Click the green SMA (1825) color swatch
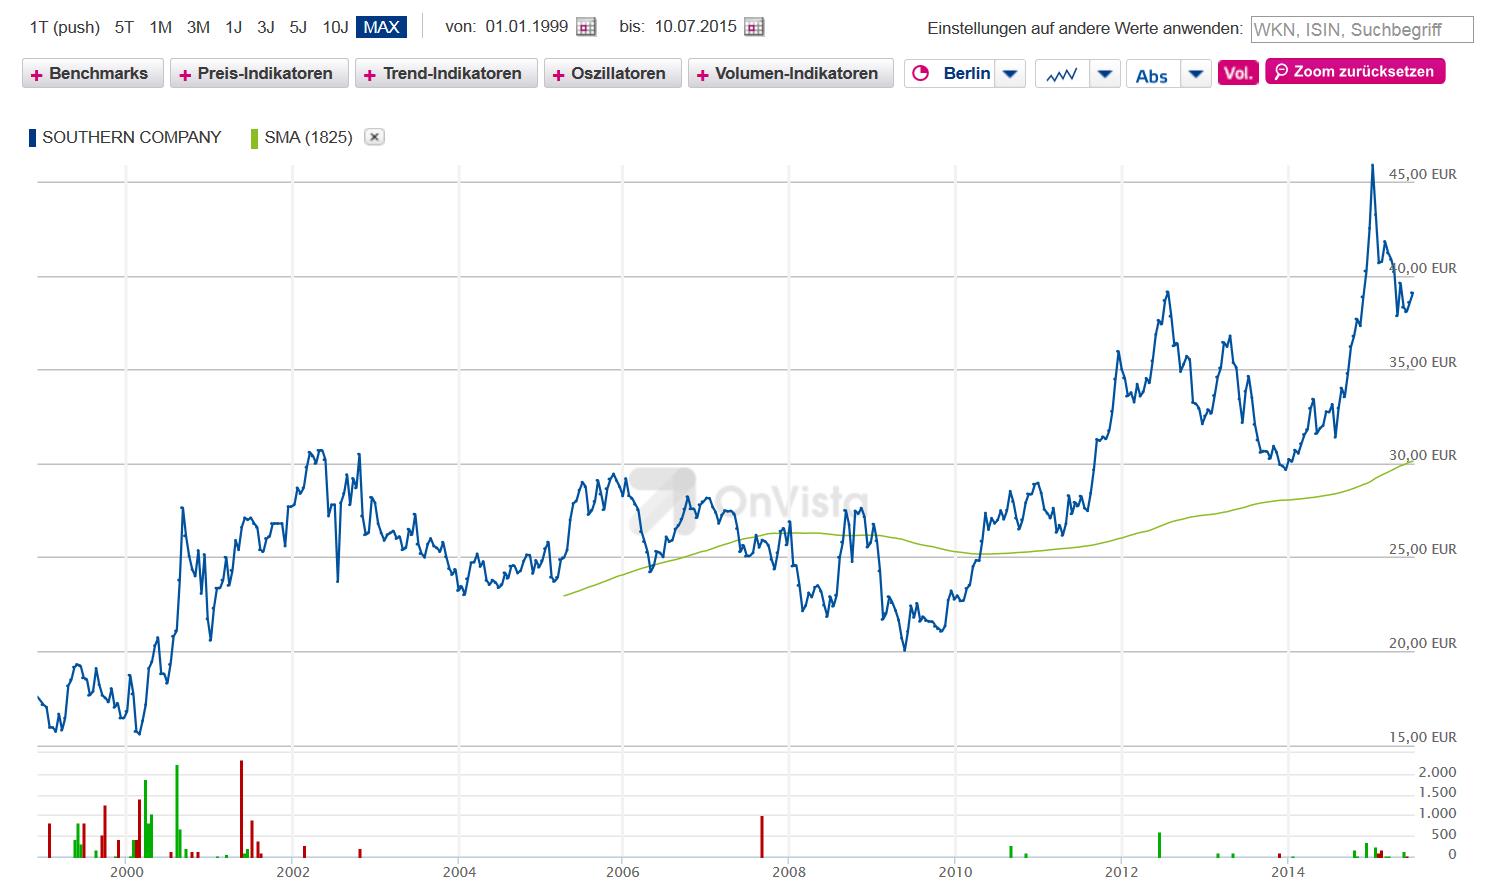The image size is (1485, 891). [x=254, y=137]
